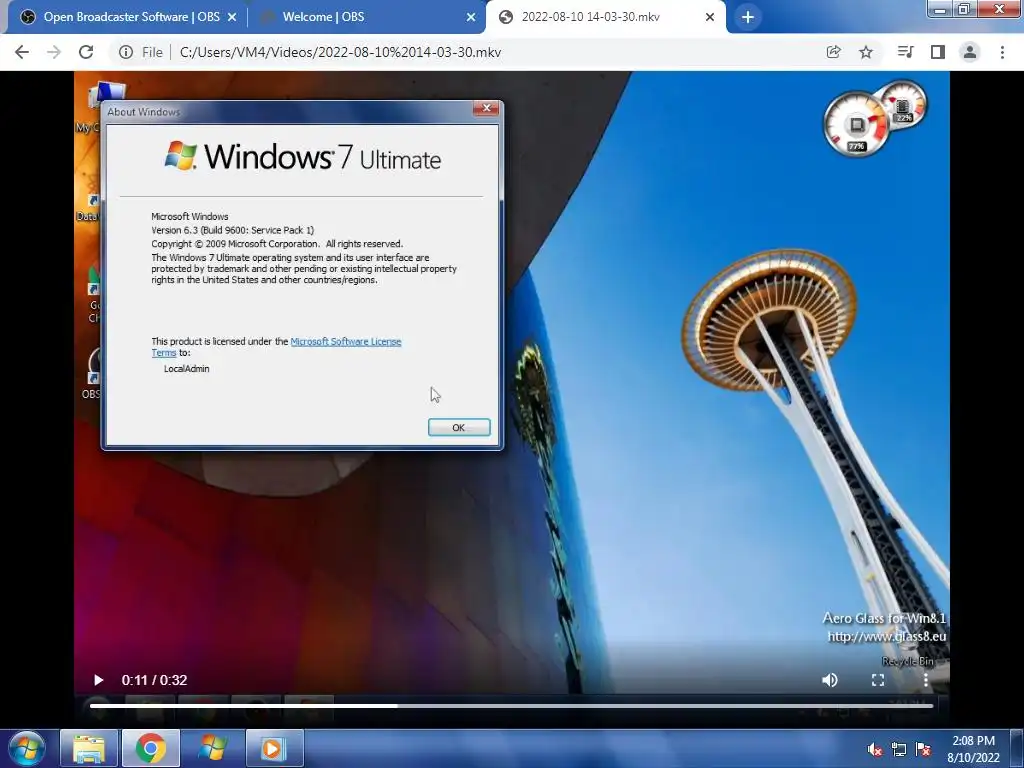
Task: Mute the video audio
Action: tap(830, 680)
